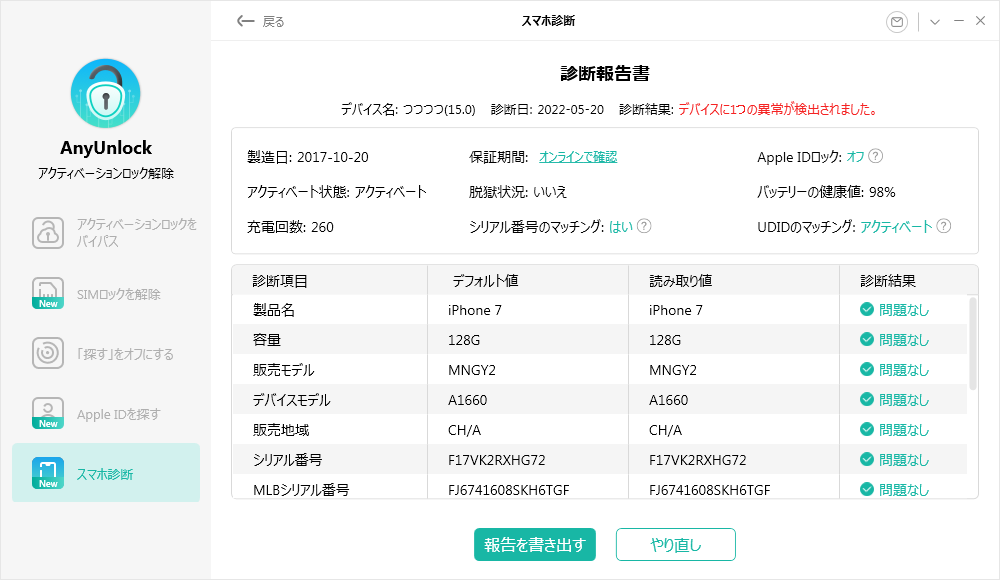Click red デバイスに1つの異常が検出されました text
This screenshot has width=1000, height=580.
coord(778,109)
